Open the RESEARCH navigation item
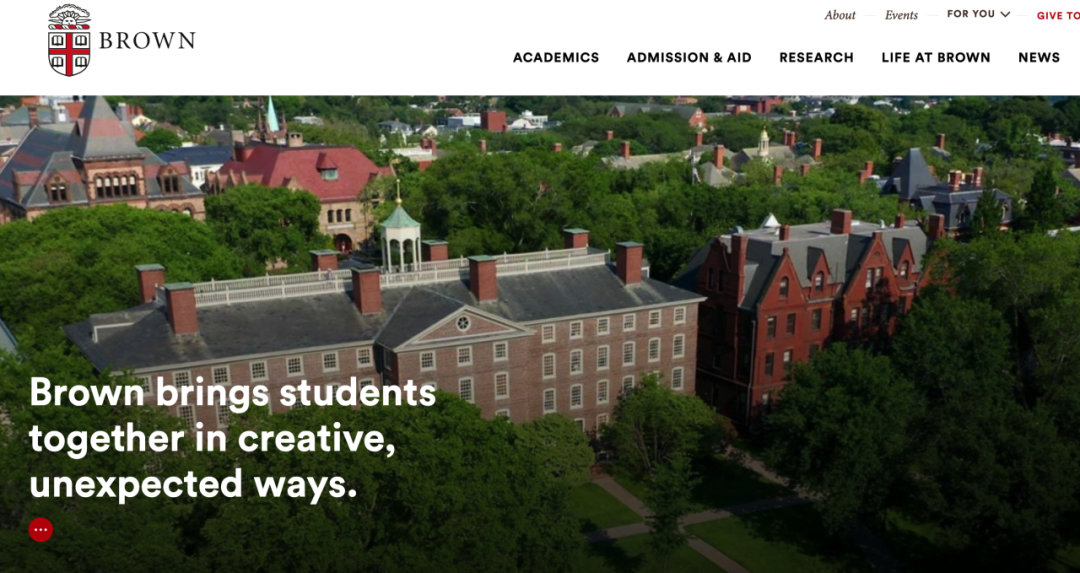 816,58
